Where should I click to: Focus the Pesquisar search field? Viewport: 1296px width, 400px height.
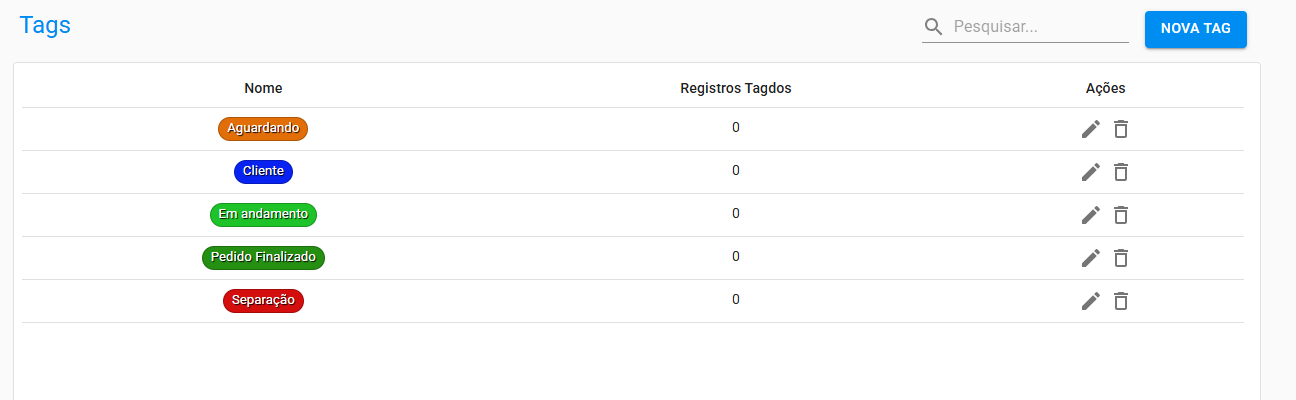(1038, 27)
